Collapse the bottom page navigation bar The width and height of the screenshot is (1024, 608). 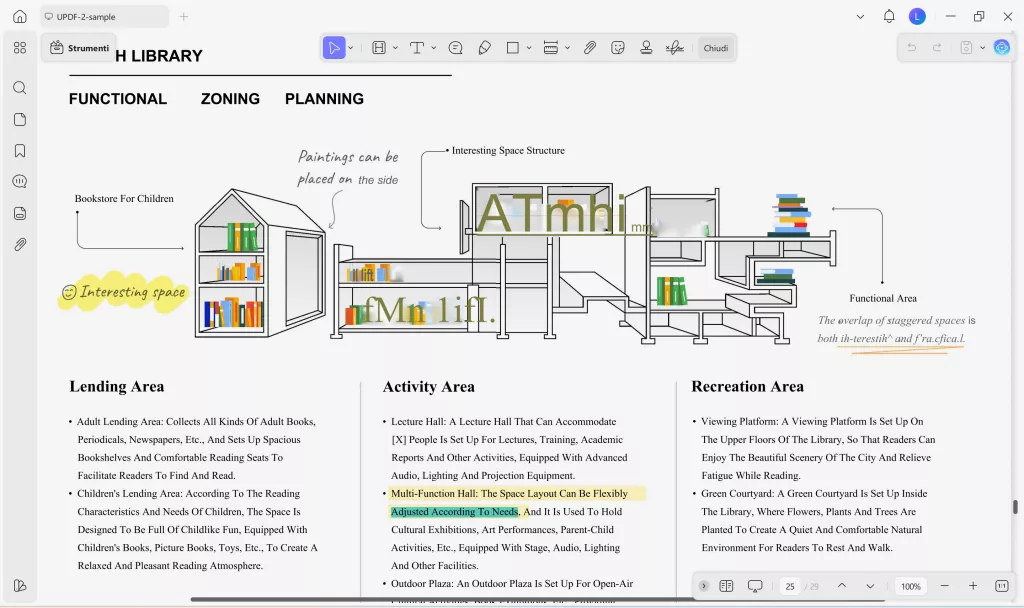(x=704, y=586)
